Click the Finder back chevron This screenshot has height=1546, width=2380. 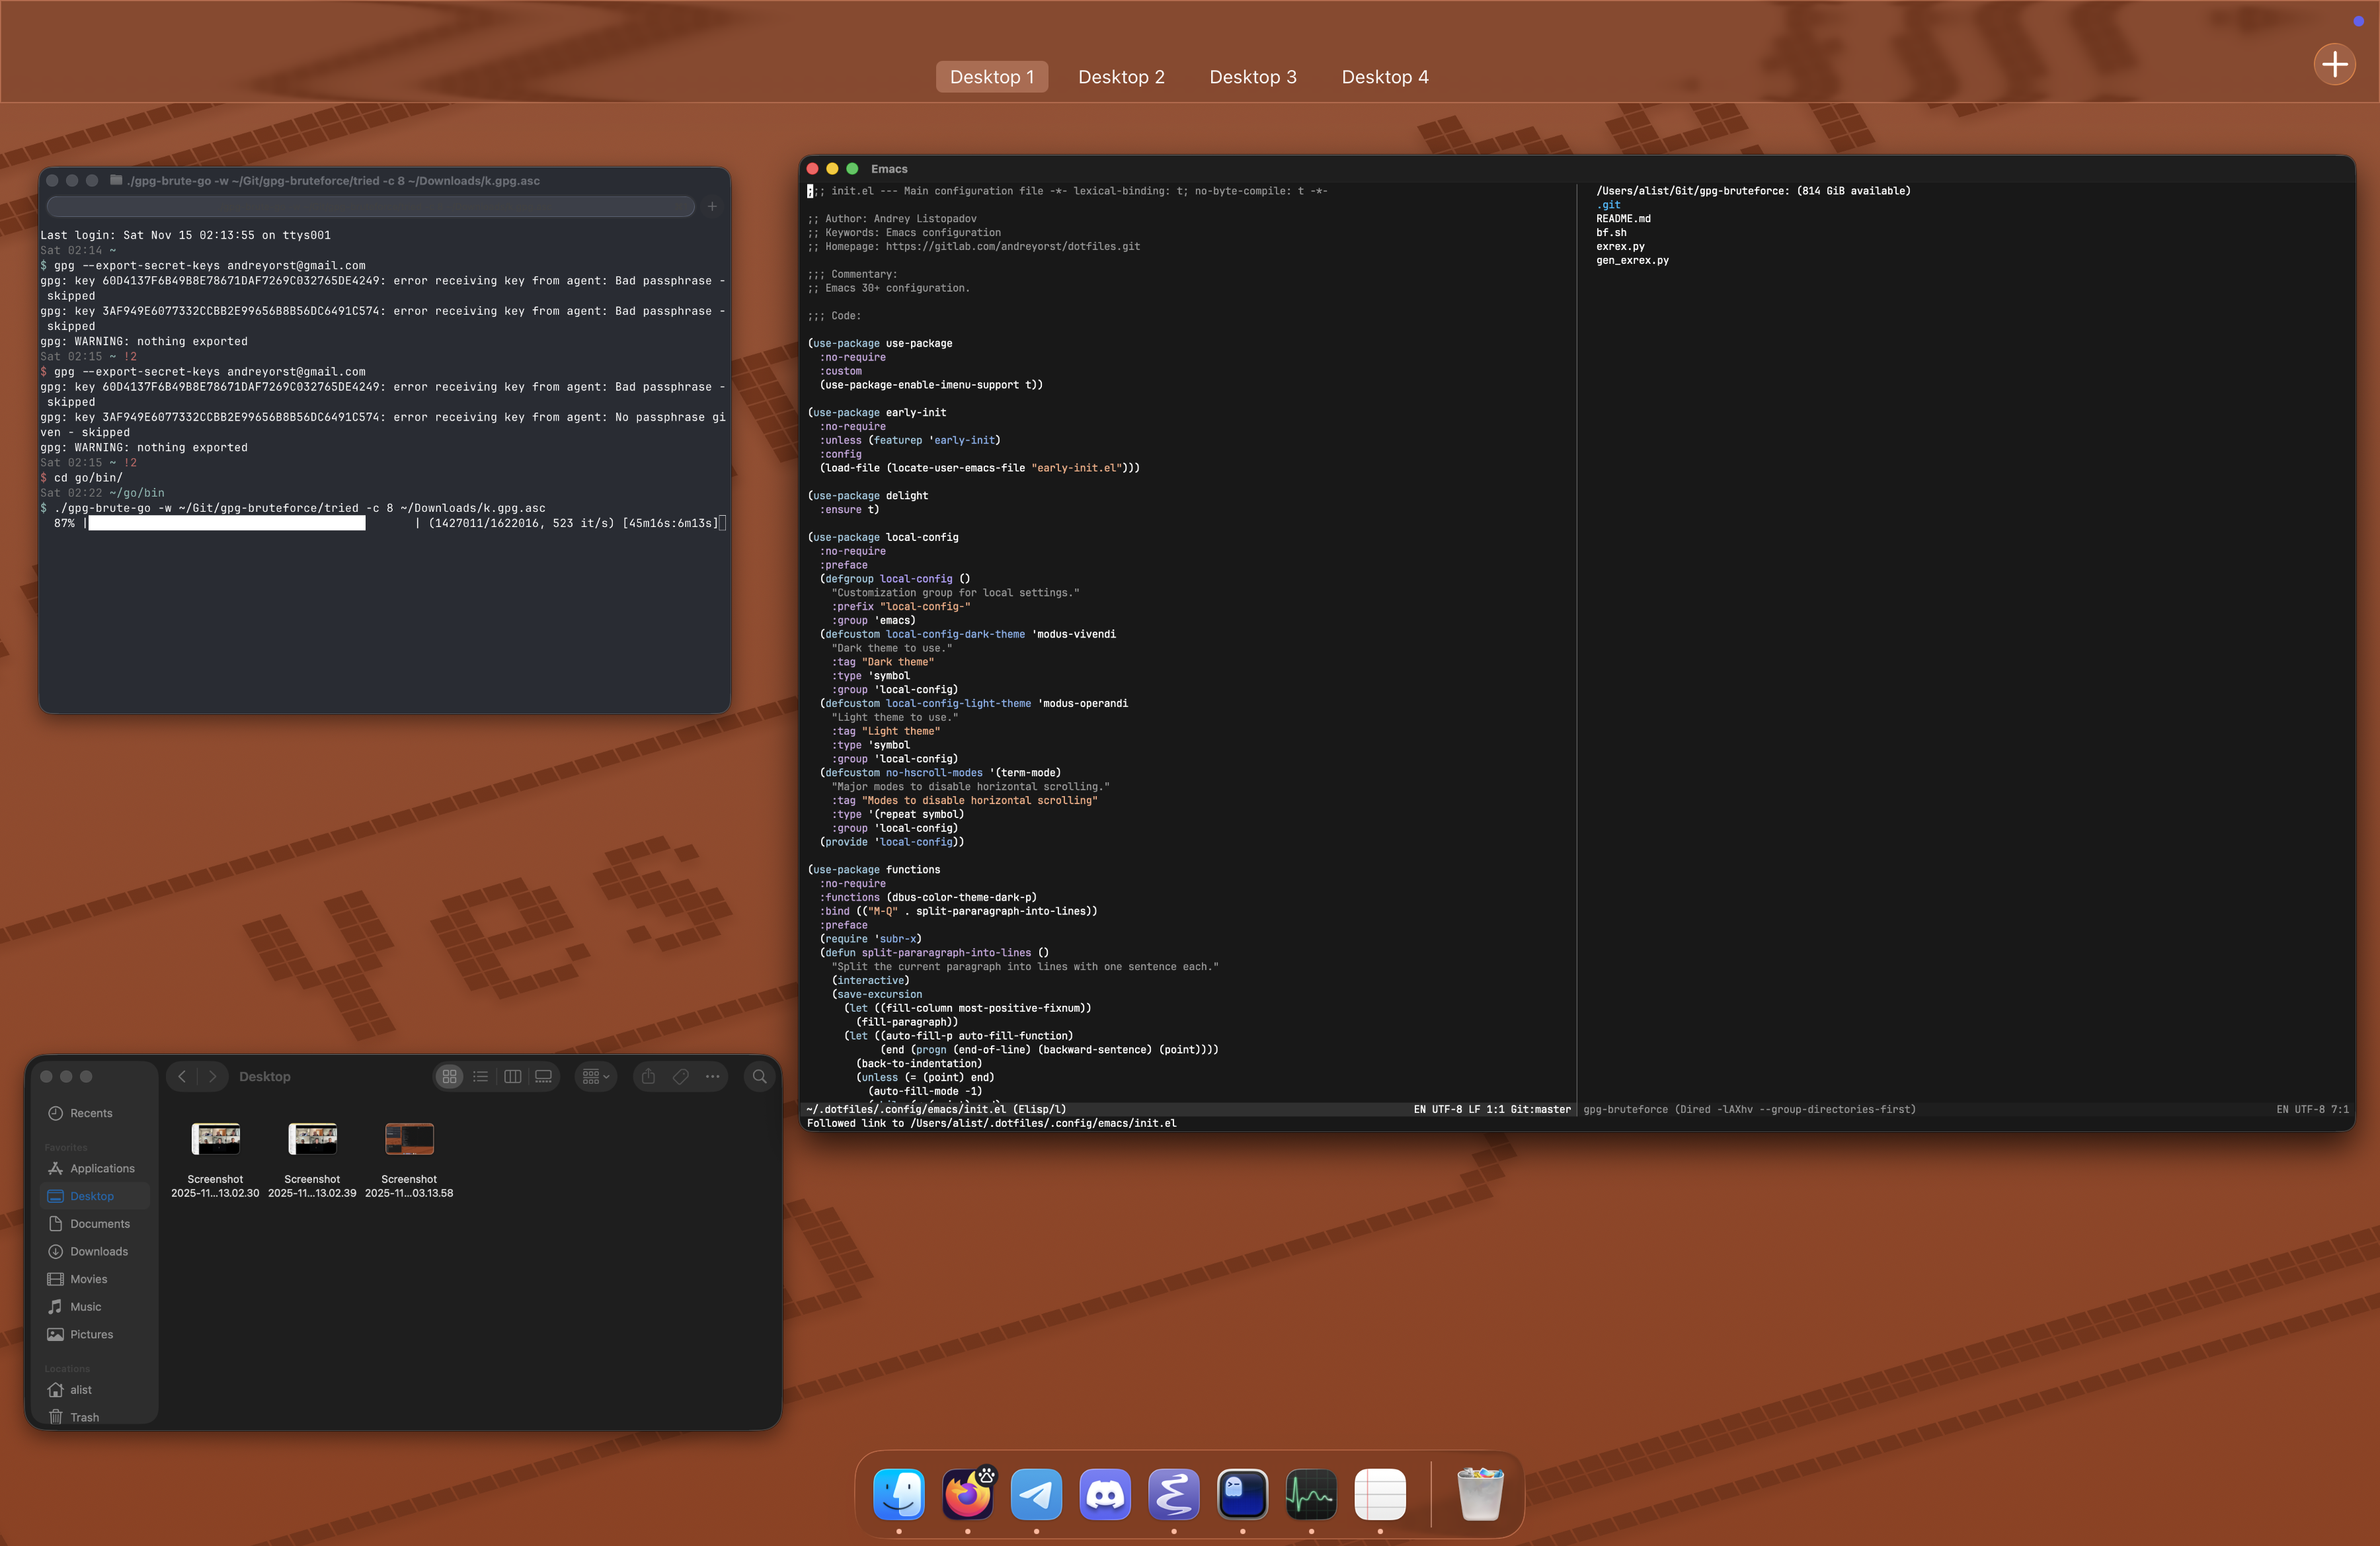(x=182, y=1077)
